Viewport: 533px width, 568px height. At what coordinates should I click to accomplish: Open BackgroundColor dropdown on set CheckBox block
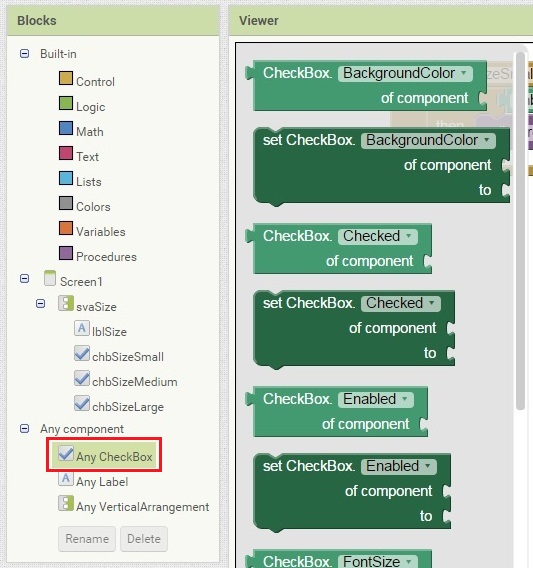click(428, 140)
